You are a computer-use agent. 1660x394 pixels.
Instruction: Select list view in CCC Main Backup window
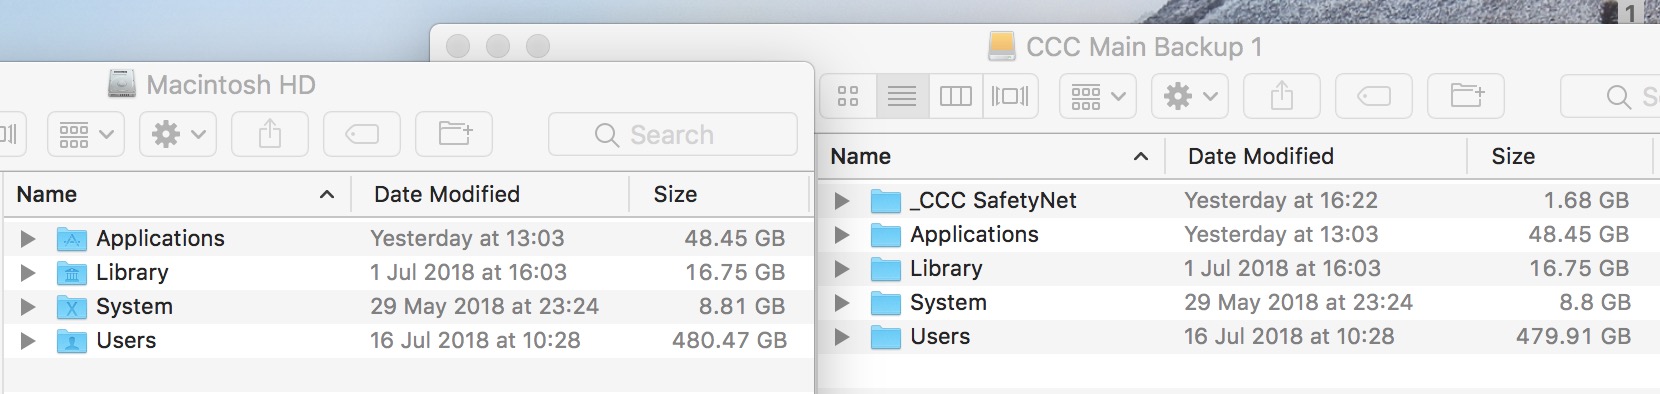[x=902, y=96]
